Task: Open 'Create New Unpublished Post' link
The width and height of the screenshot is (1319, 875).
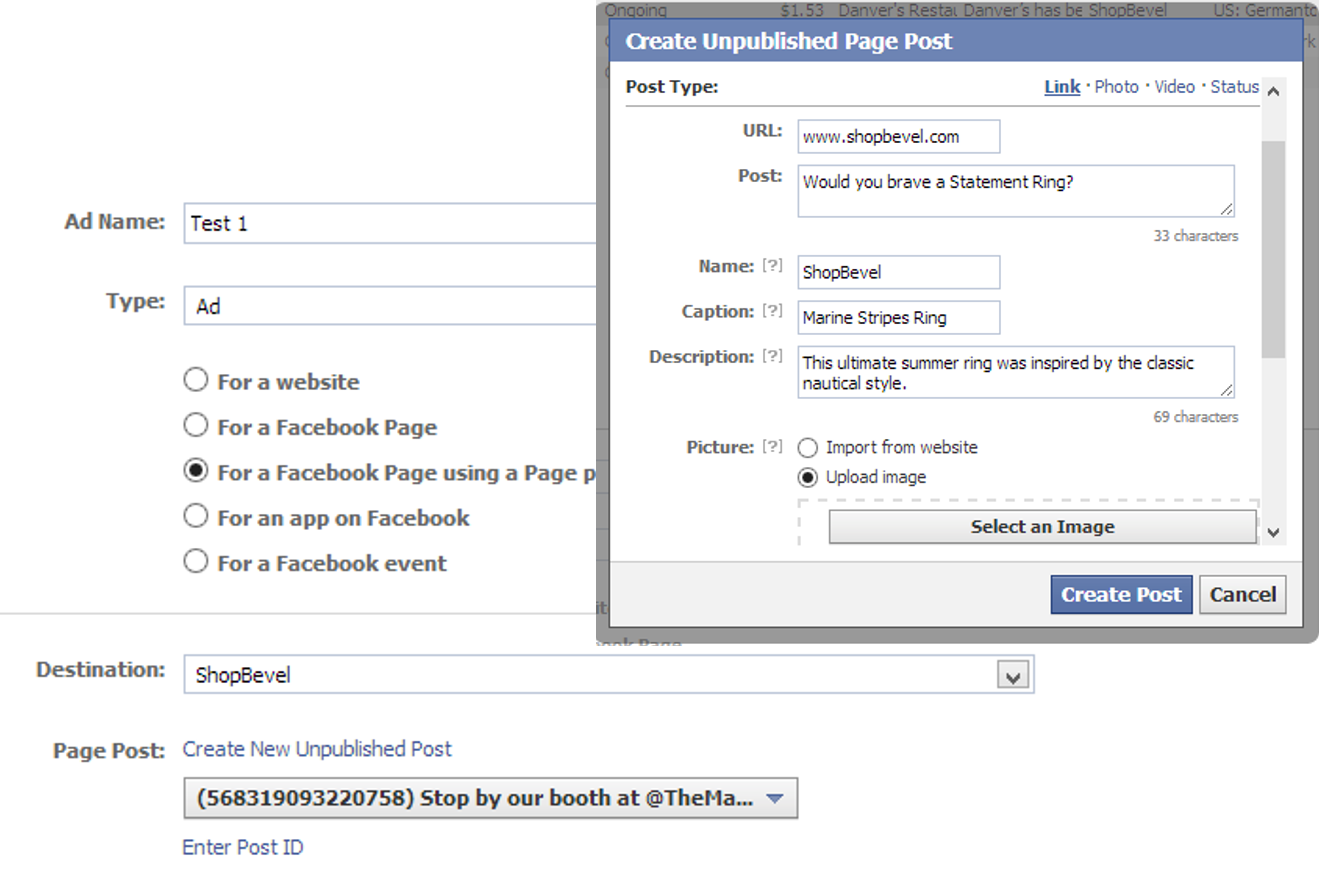Action: pyautogui.click(x=316, y=749)
